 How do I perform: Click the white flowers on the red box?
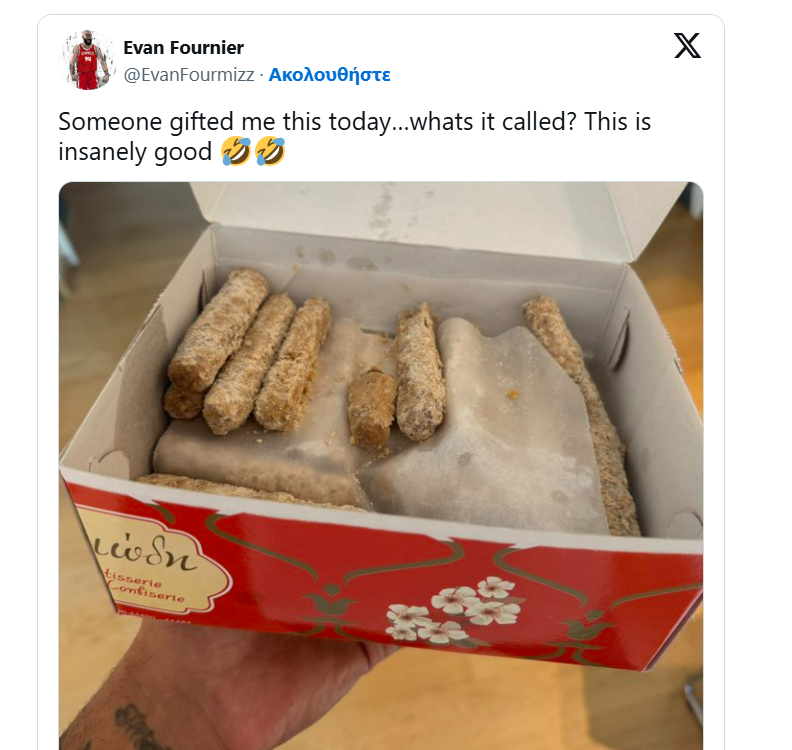453,610
